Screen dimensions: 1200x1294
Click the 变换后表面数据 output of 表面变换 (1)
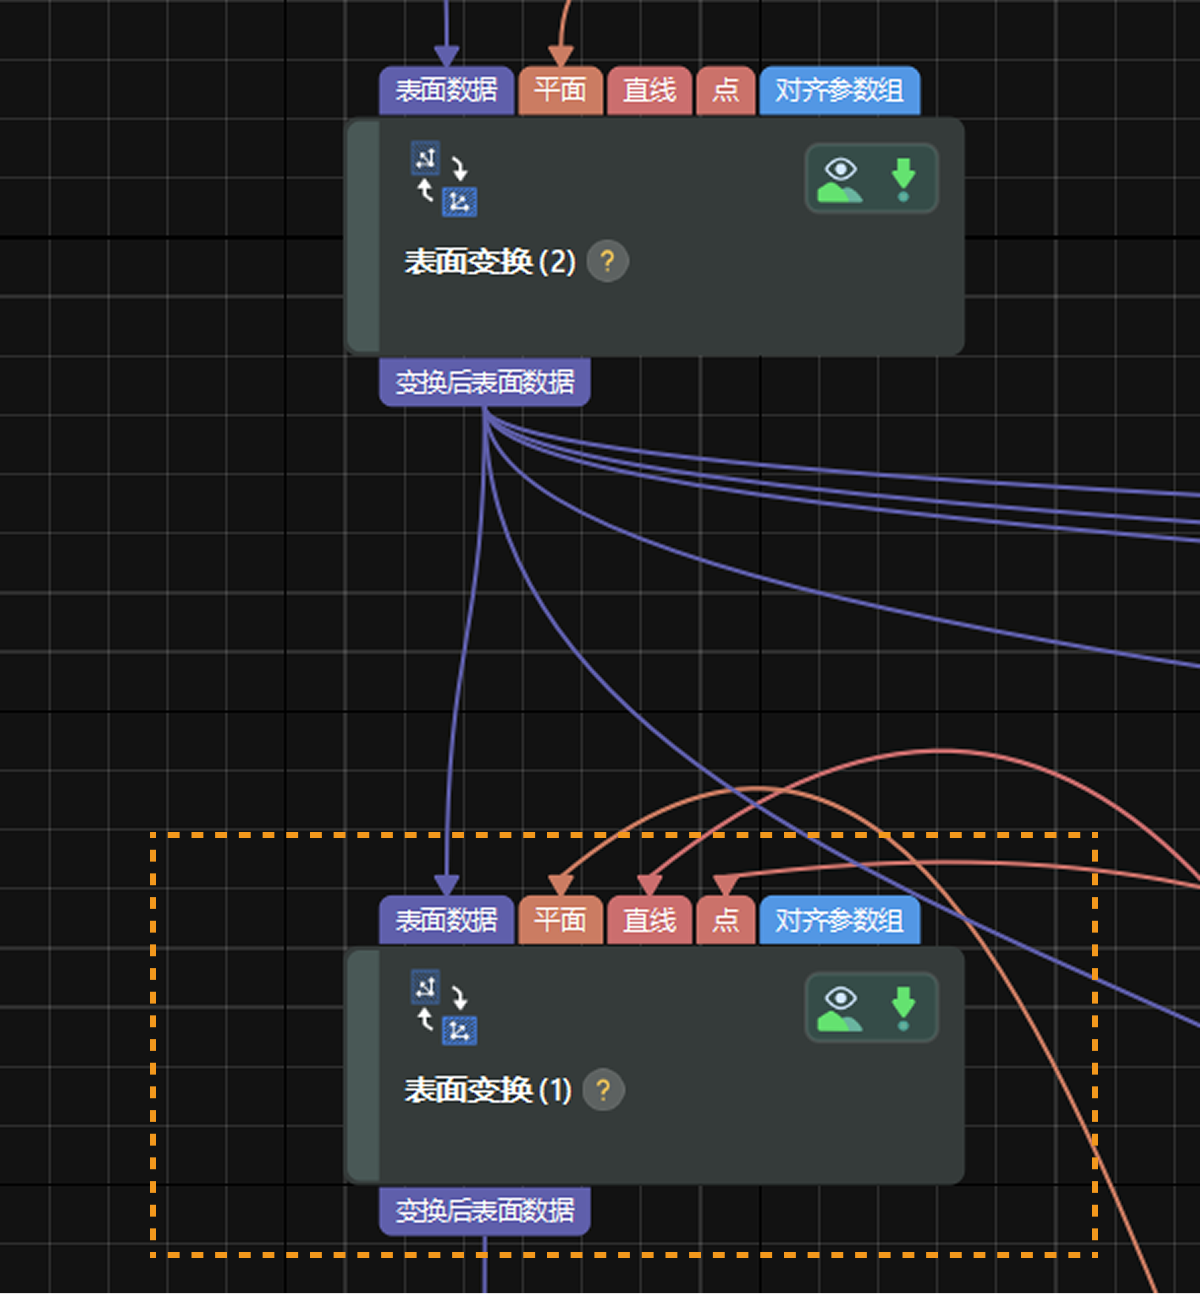pyautogui.click(x=484, y=1211)
